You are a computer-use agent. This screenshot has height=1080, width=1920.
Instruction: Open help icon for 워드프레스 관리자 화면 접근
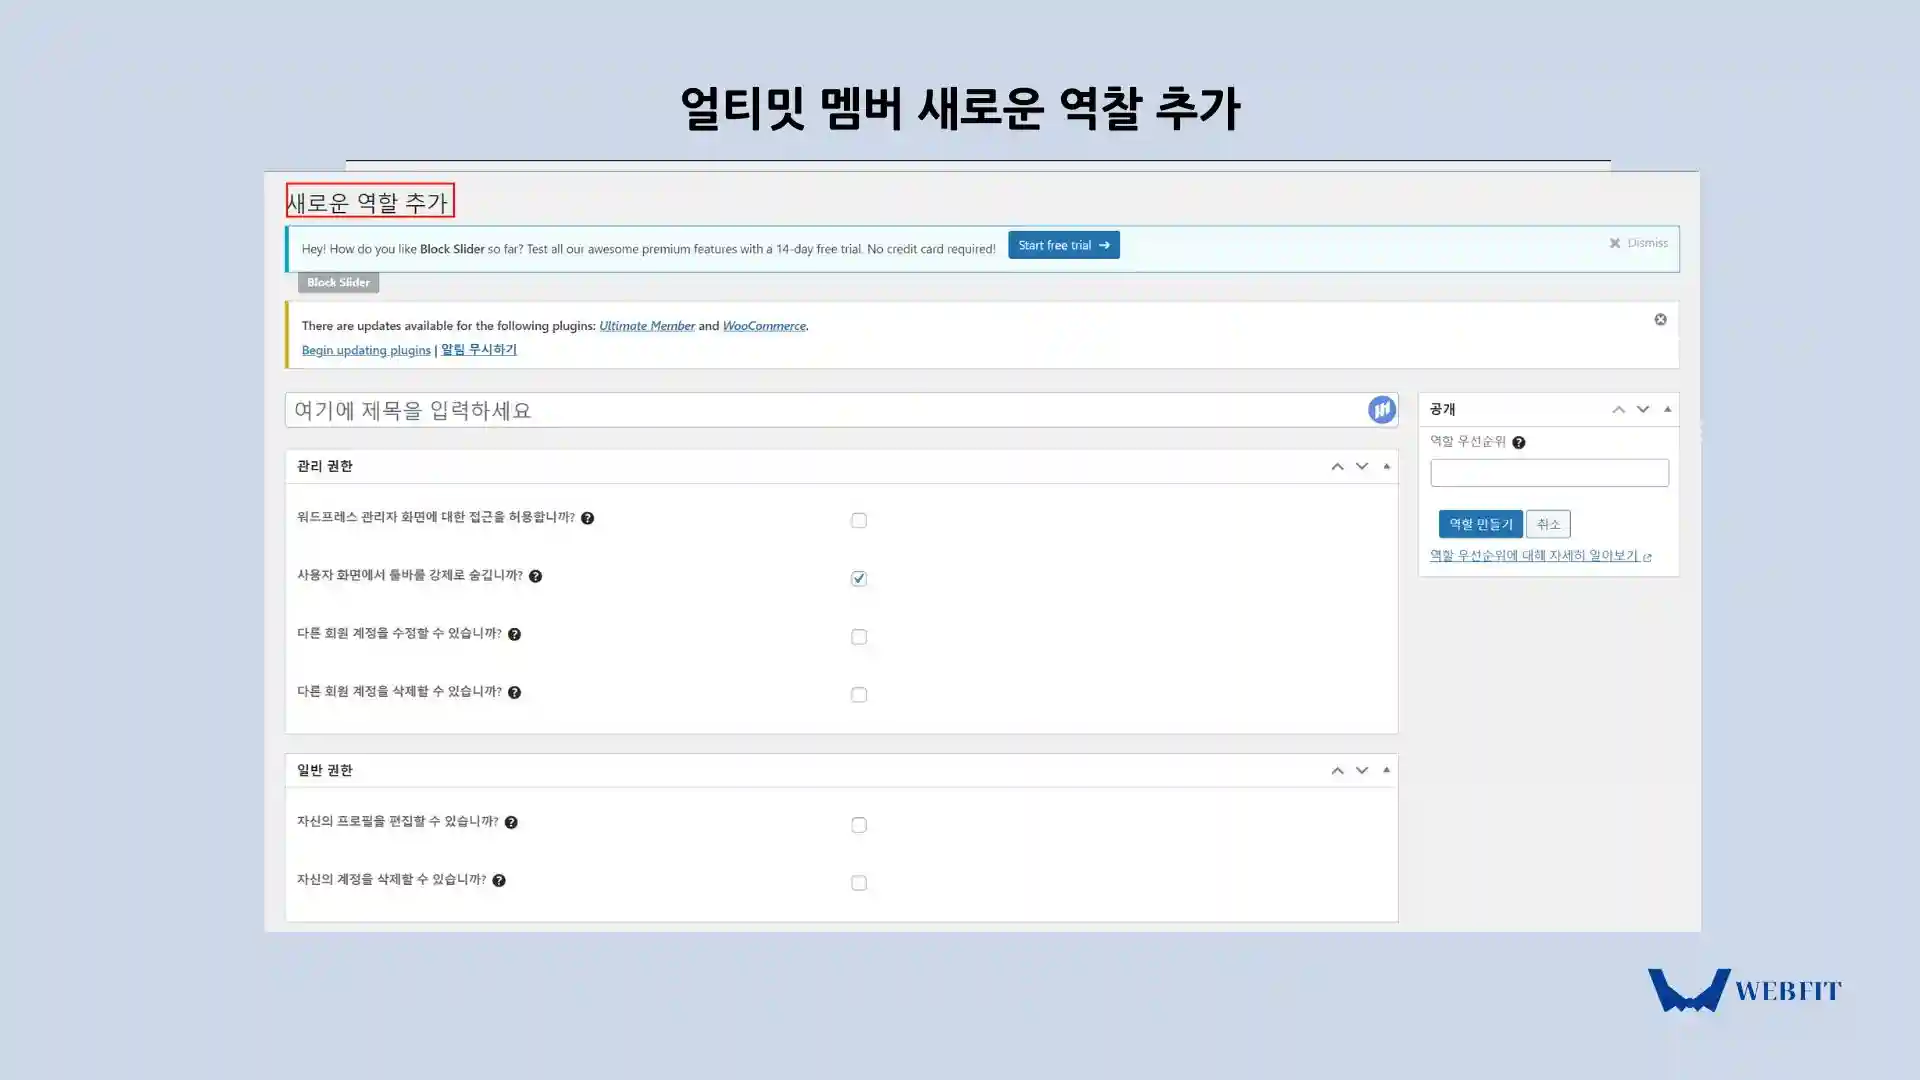[x=587, y=518]
